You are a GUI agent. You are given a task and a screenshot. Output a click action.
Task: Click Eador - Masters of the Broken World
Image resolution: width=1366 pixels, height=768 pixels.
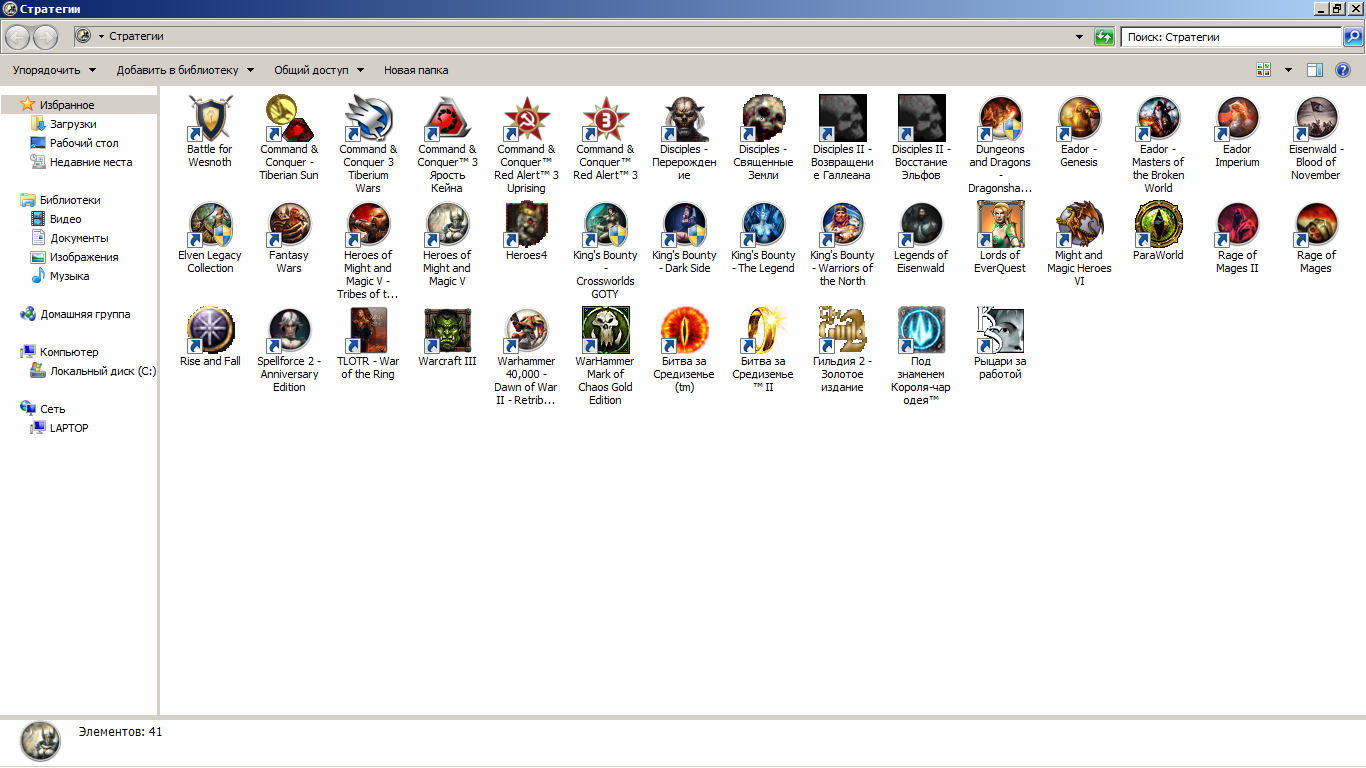pyautogui.click(x=1158, y=119)
